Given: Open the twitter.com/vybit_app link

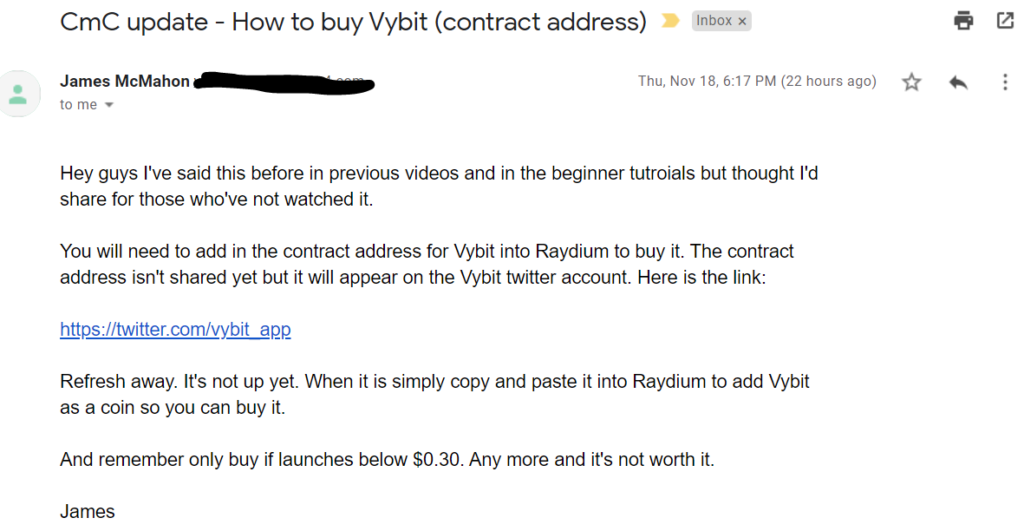Looking at the screenshot, I should tap(175, 329).
